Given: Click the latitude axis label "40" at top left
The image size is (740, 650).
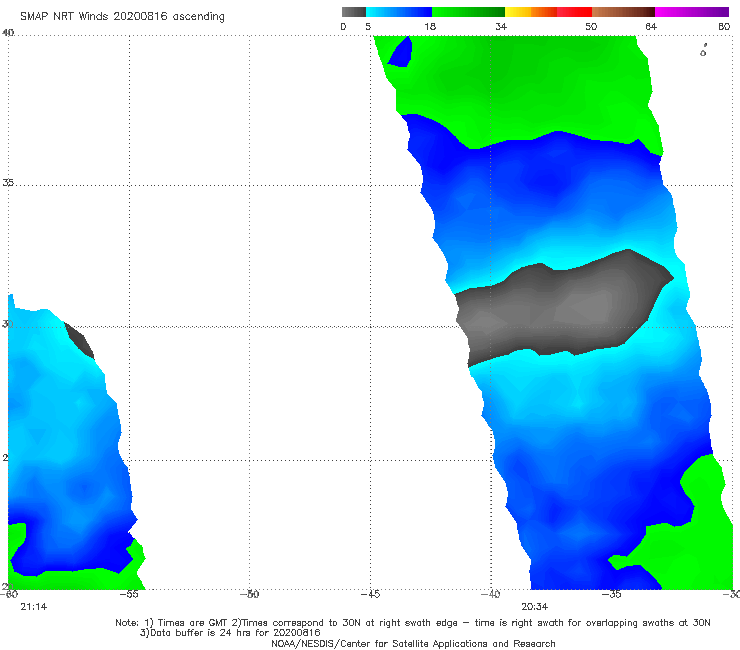Looking at the screenshot, I should pos(8,33).
